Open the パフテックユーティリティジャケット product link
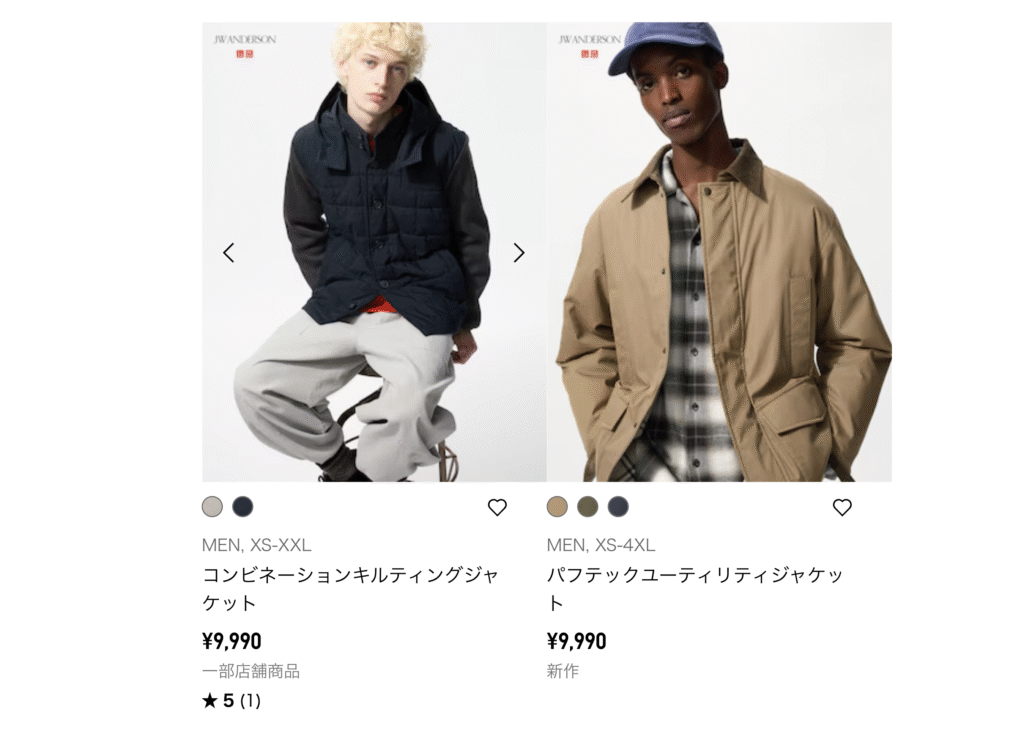The width and height of the screenshot is (1024, 748). coord(696,589)
